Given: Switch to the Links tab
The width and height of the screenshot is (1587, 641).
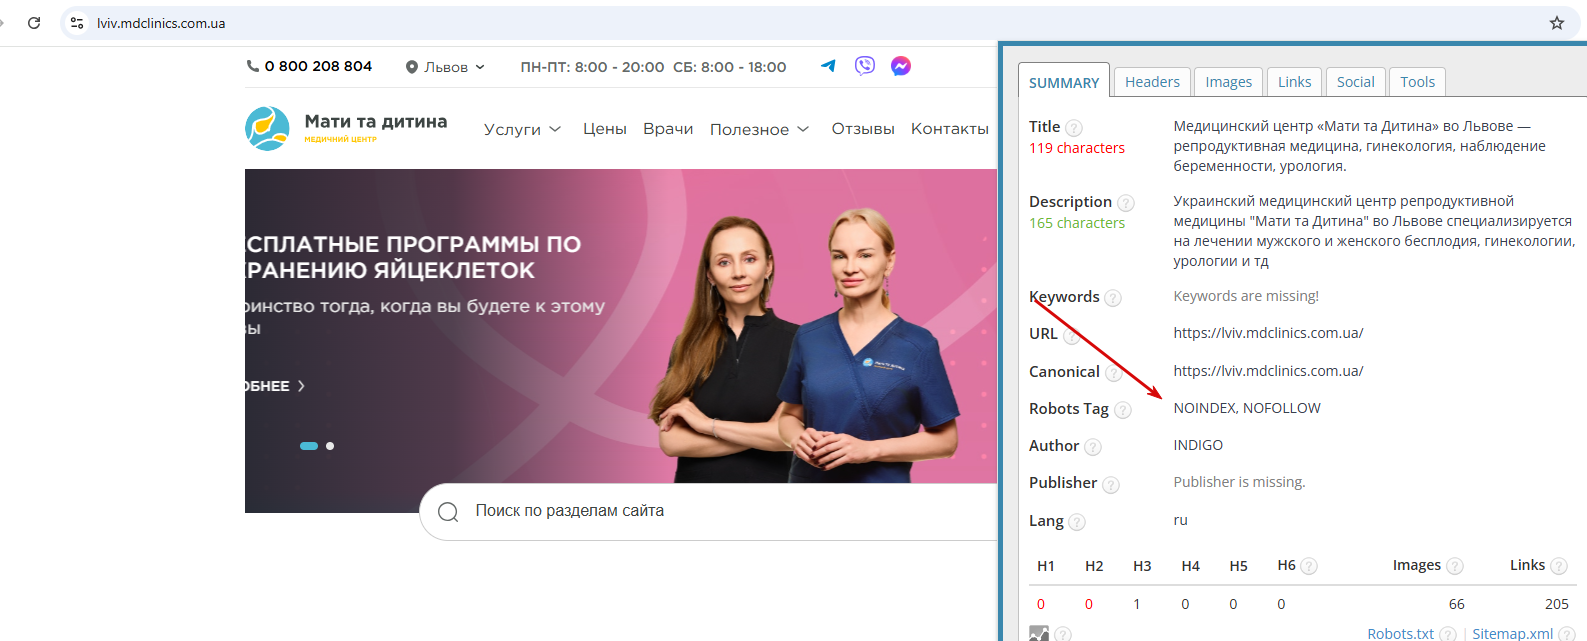Looking at the screenshot, I should [x=1294, y=82].
